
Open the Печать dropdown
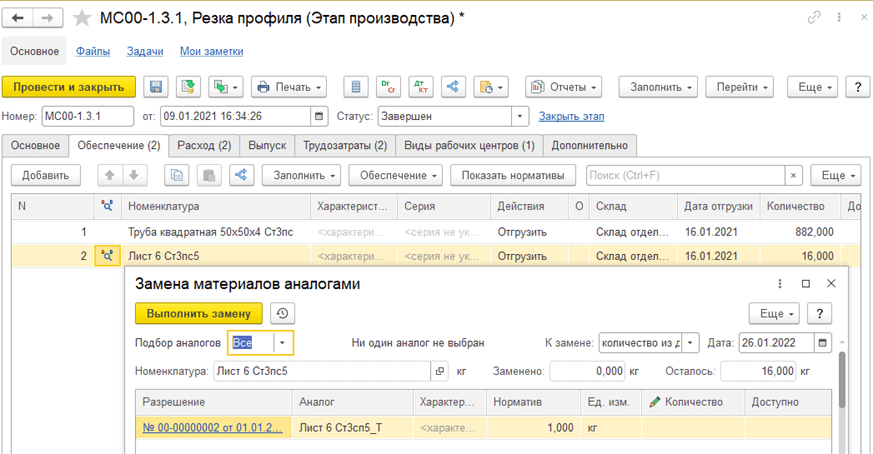[x=289, y=87]
